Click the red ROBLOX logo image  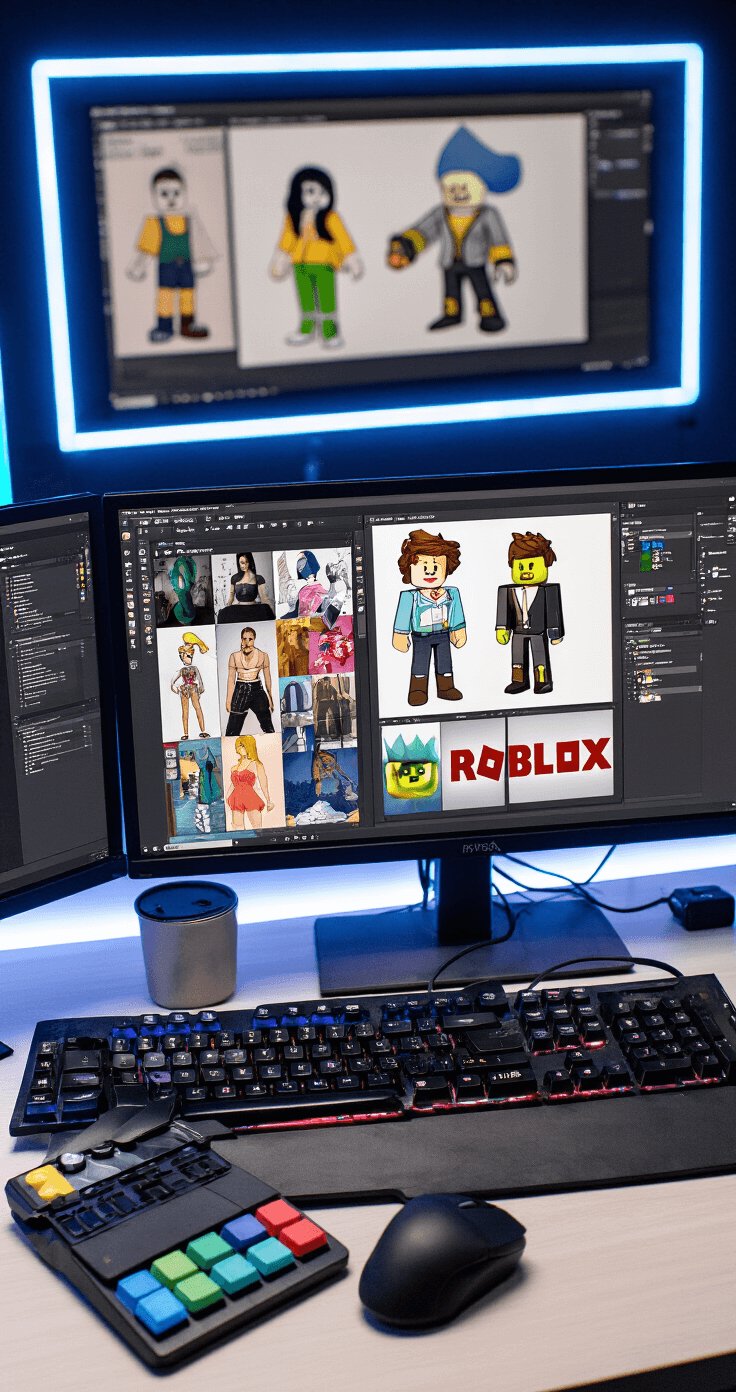[530, 760]
